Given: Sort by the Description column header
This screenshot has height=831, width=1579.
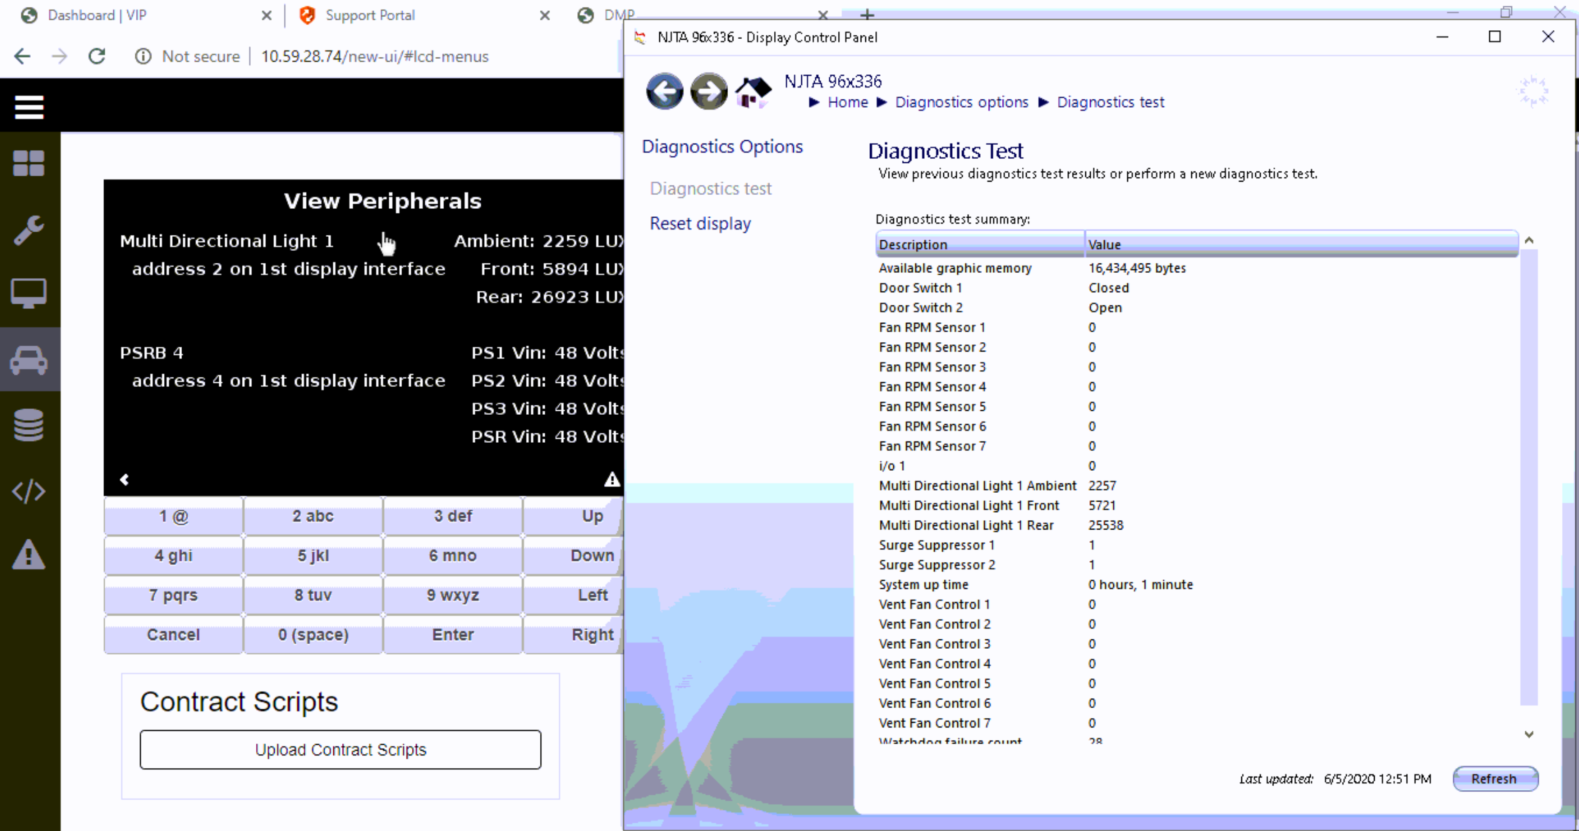Looking at the screenshot, I should tap(979, 245).
